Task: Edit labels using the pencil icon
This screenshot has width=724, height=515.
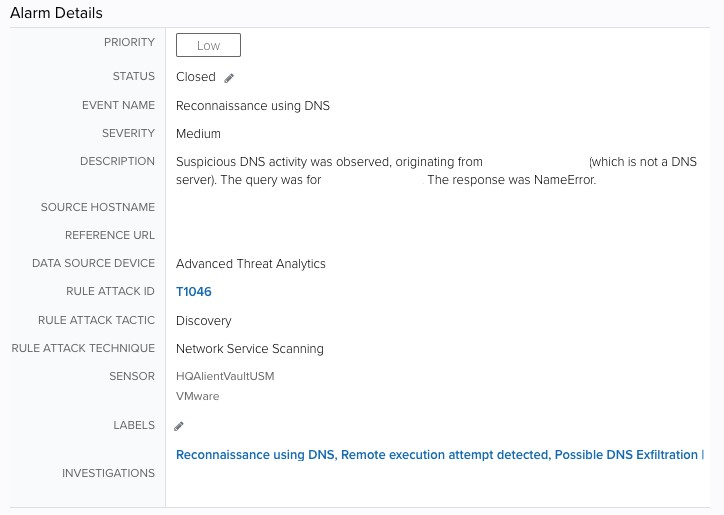Action: click(x=179, y=426)
